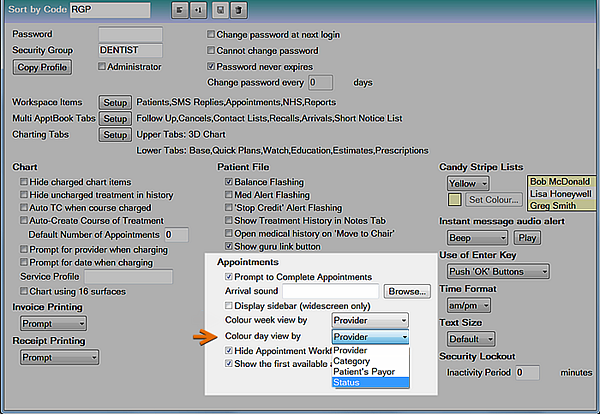
Task: Enable Display sidebar (widescreen only)
Action: (229, 305)
